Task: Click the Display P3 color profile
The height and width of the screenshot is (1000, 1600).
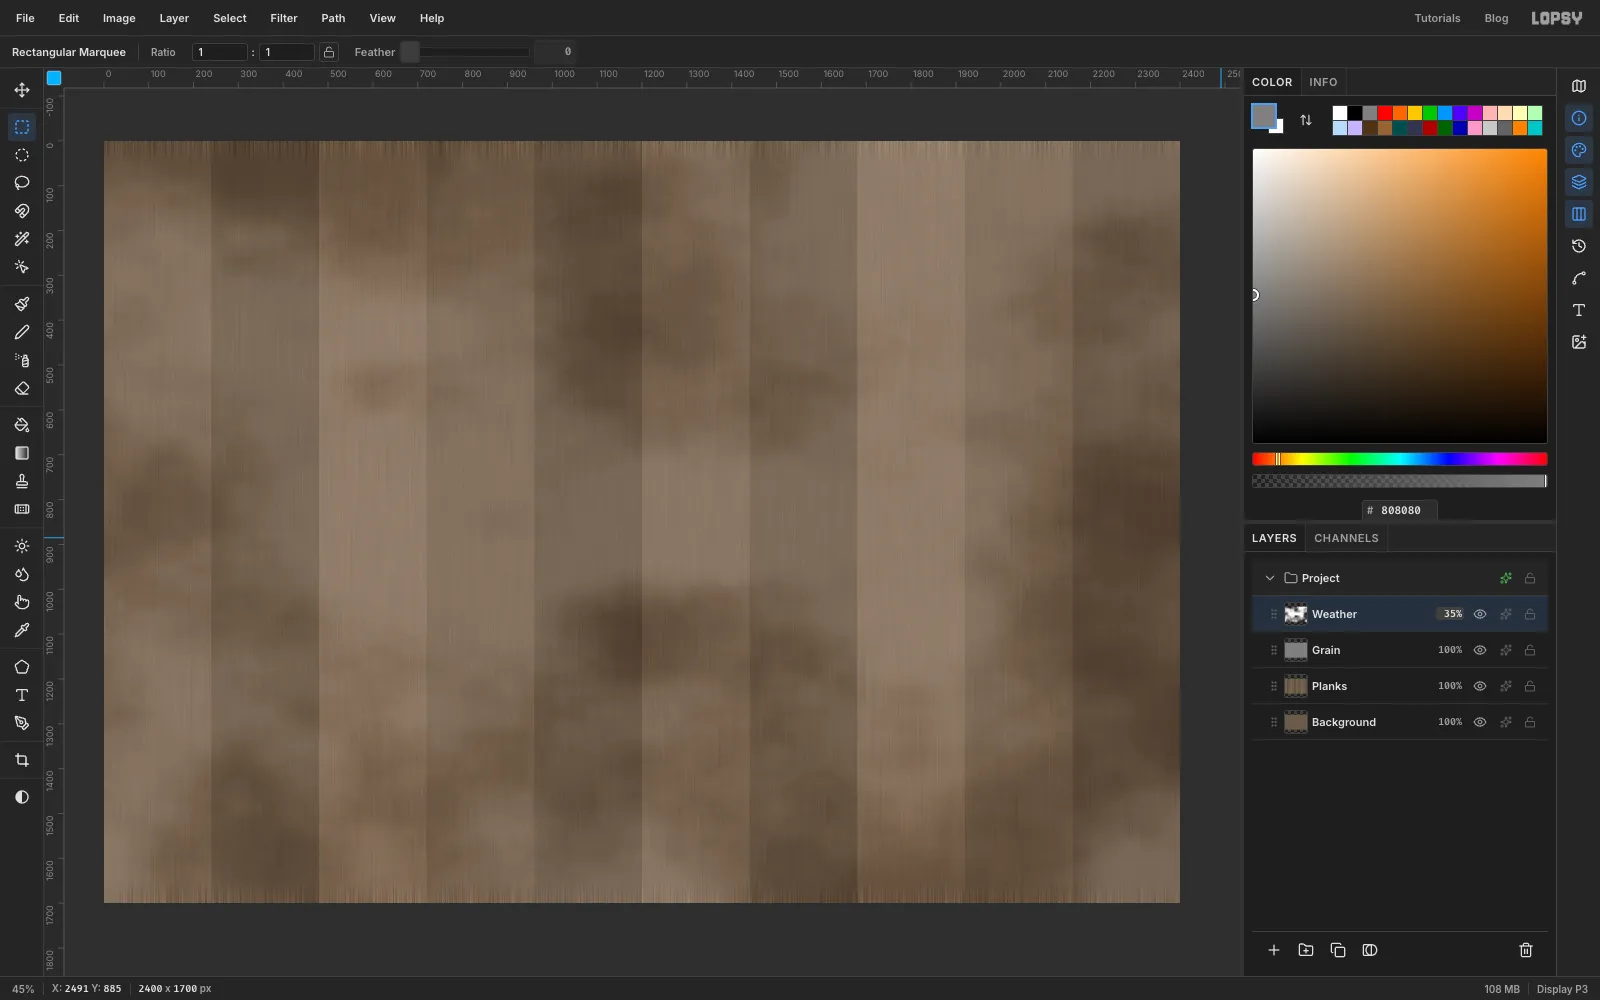Action: [1562, 989]
